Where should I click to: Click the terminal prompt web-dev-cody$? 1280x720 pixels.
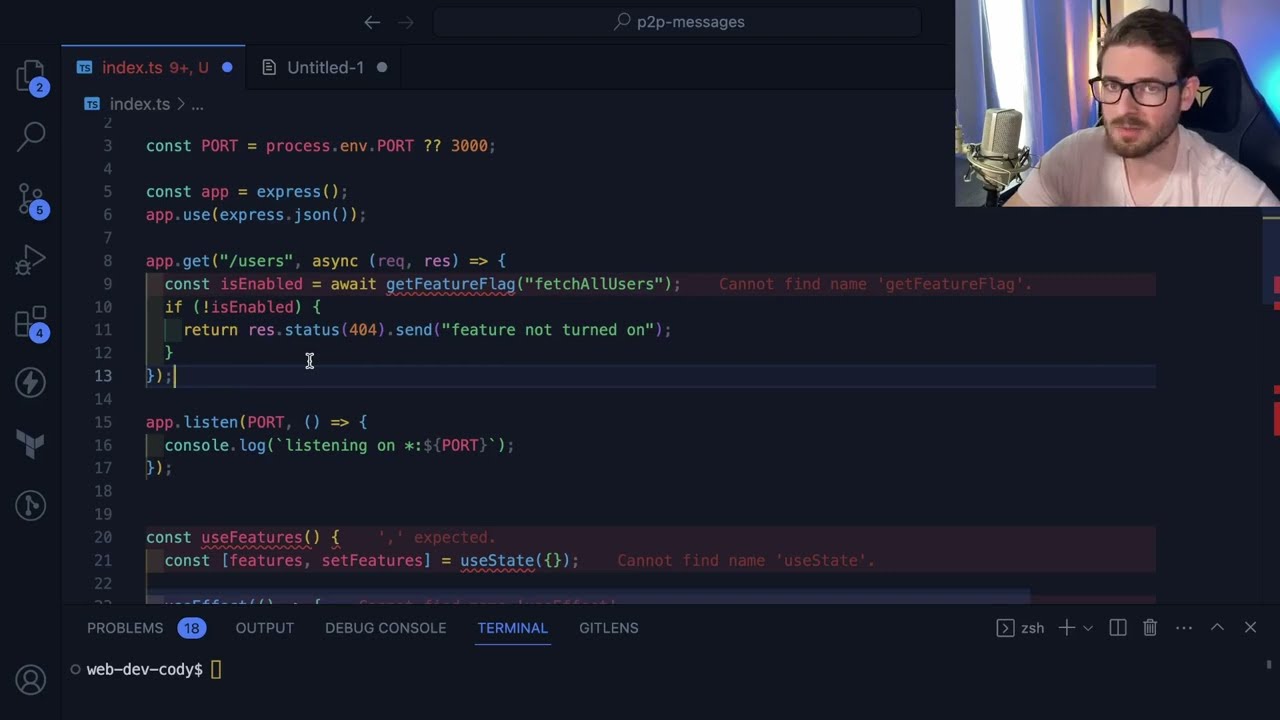[145, 670]
